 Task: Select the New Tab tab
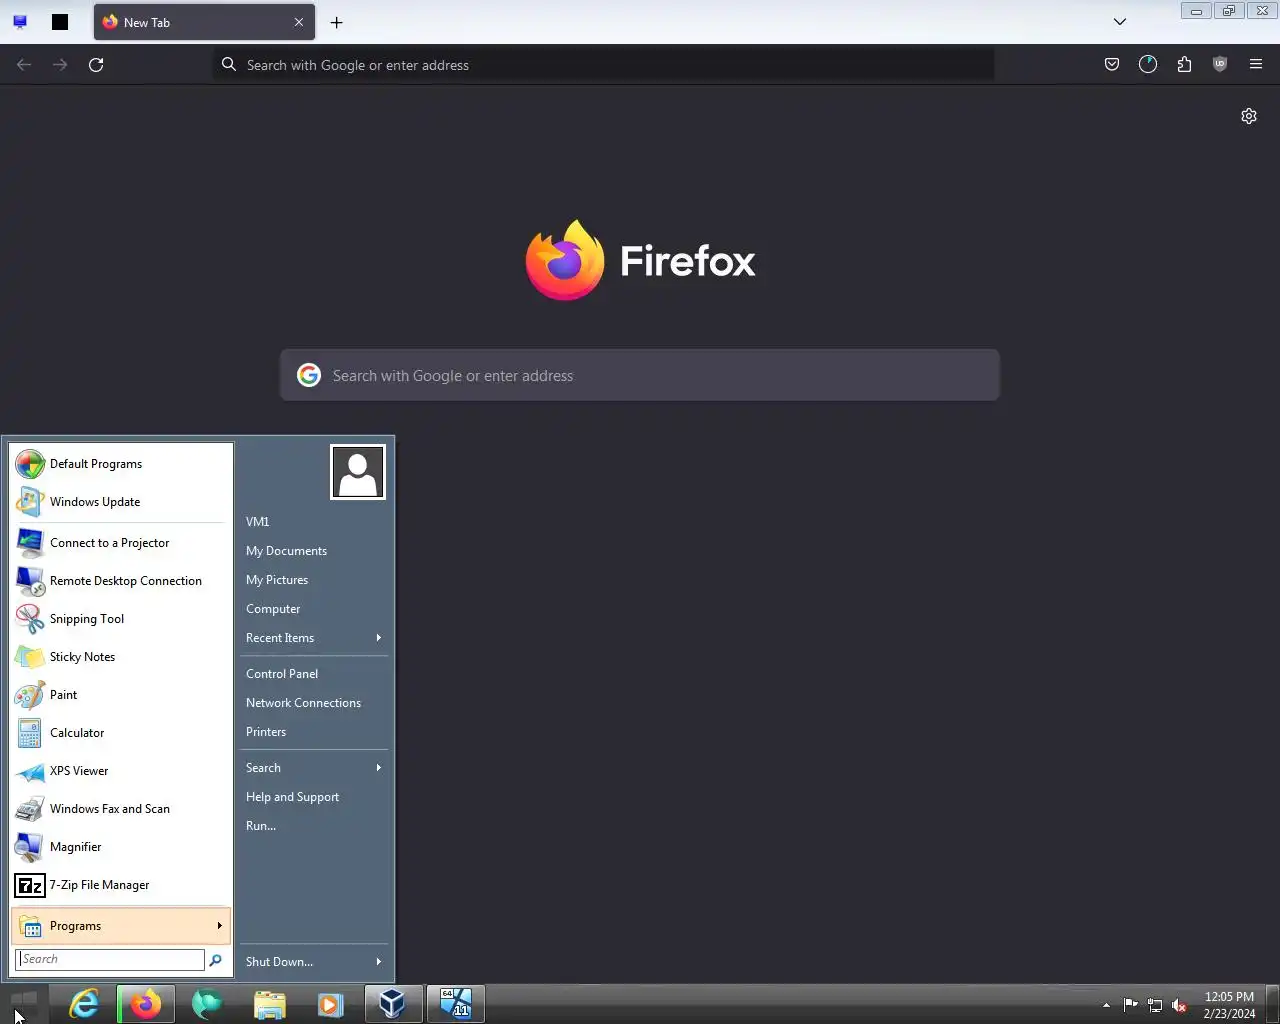204,22
